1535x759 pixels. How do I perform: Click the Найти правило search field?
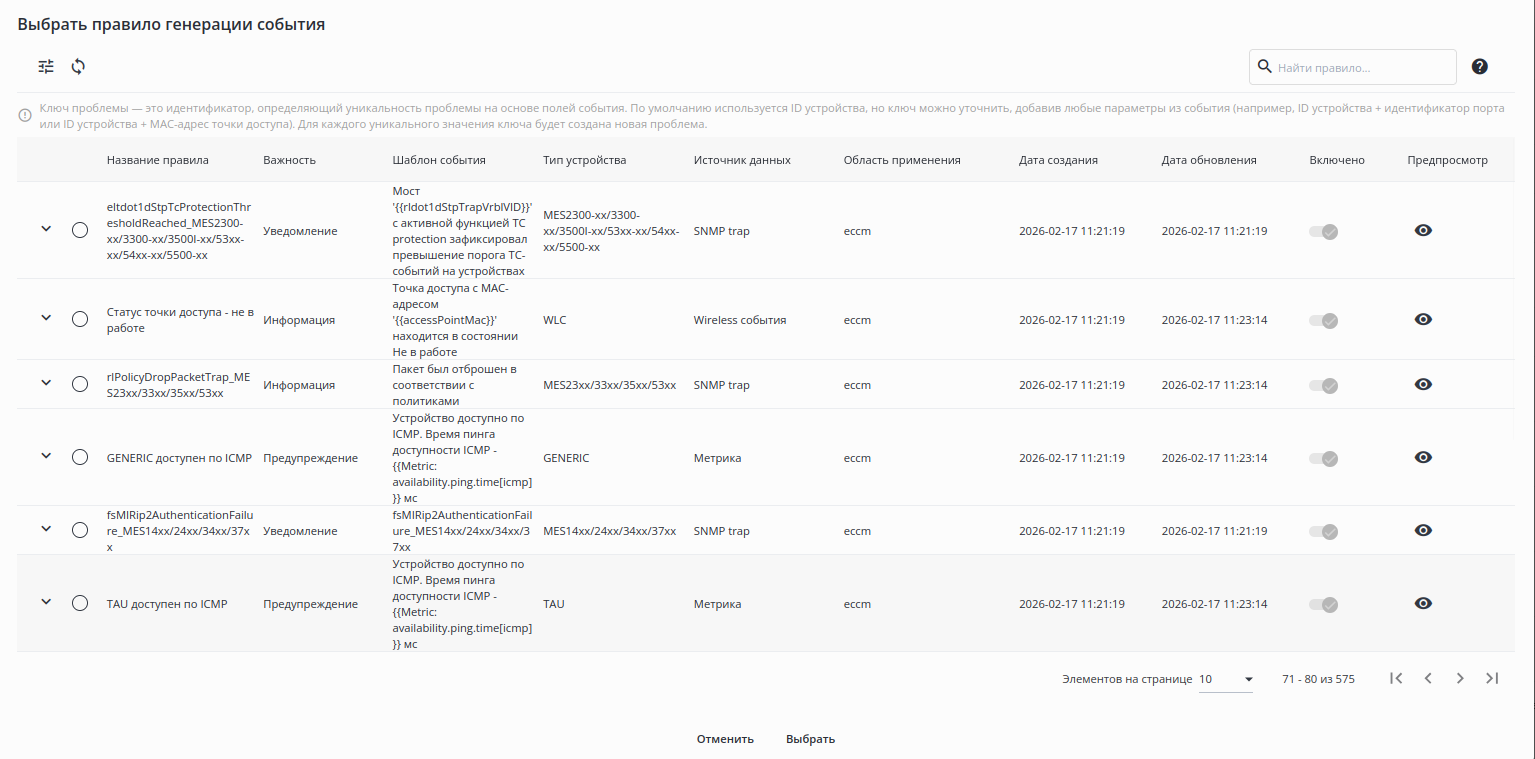[1362, 68]
